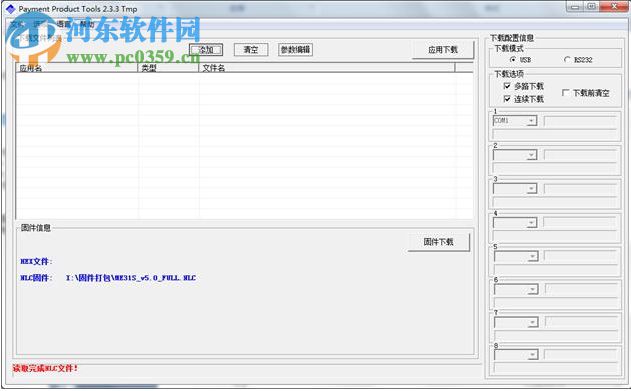Close the Payment Product Tools window
This screenshot has height=391, width=631.
tap(614, 6)
